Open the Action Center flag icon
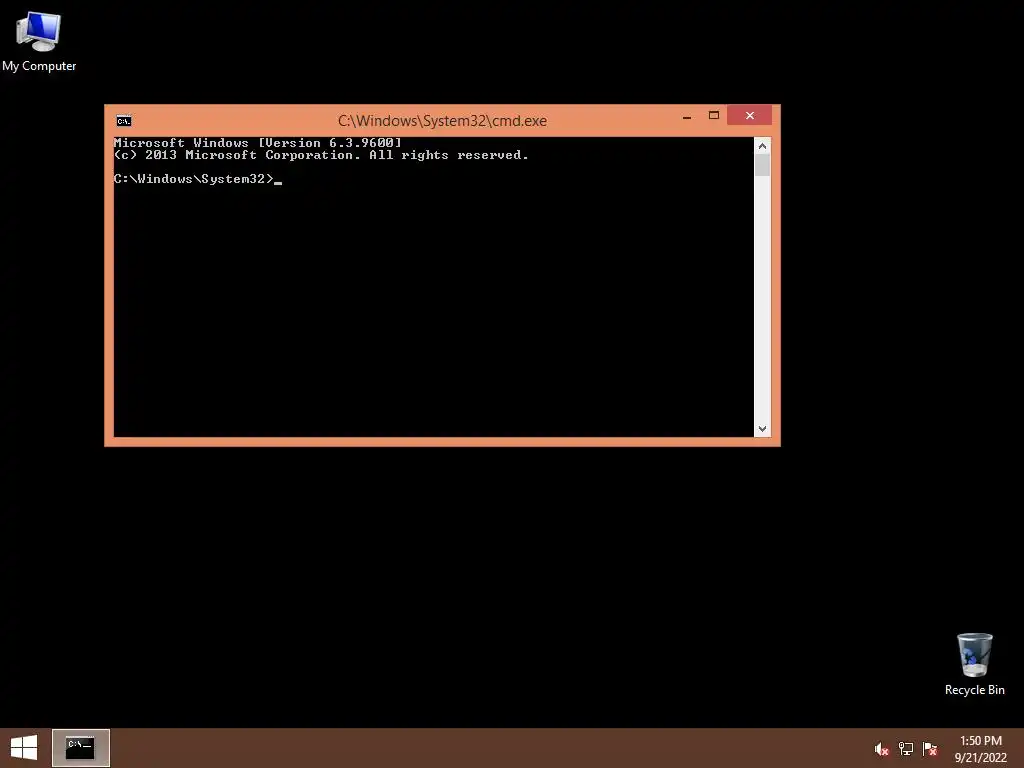The width and height of the screenshot is (1024, 768). coord(930,749)
